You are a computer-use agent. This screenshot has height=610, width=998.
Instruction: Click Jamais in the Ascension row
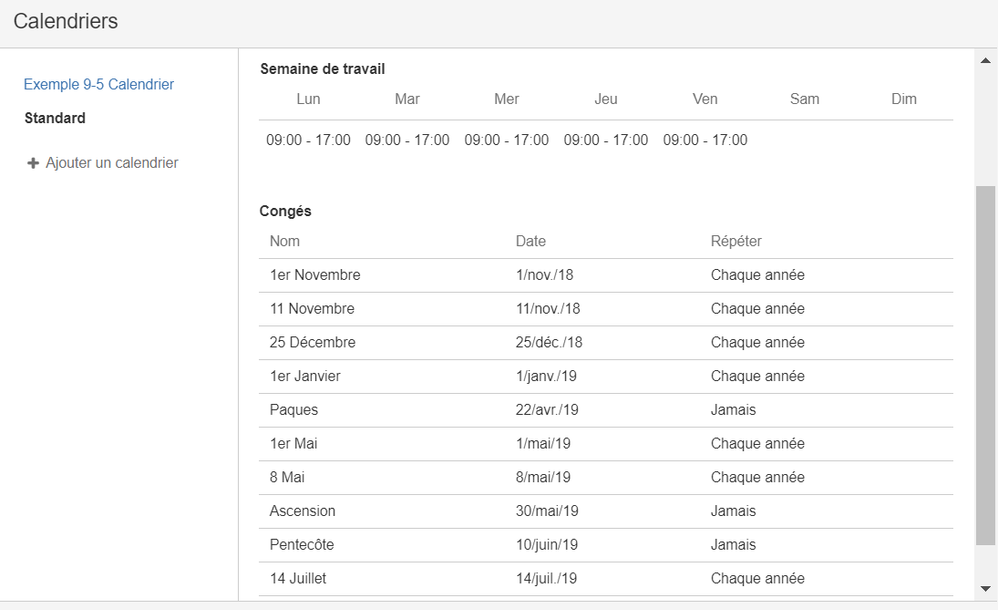[x=733, y=511]
